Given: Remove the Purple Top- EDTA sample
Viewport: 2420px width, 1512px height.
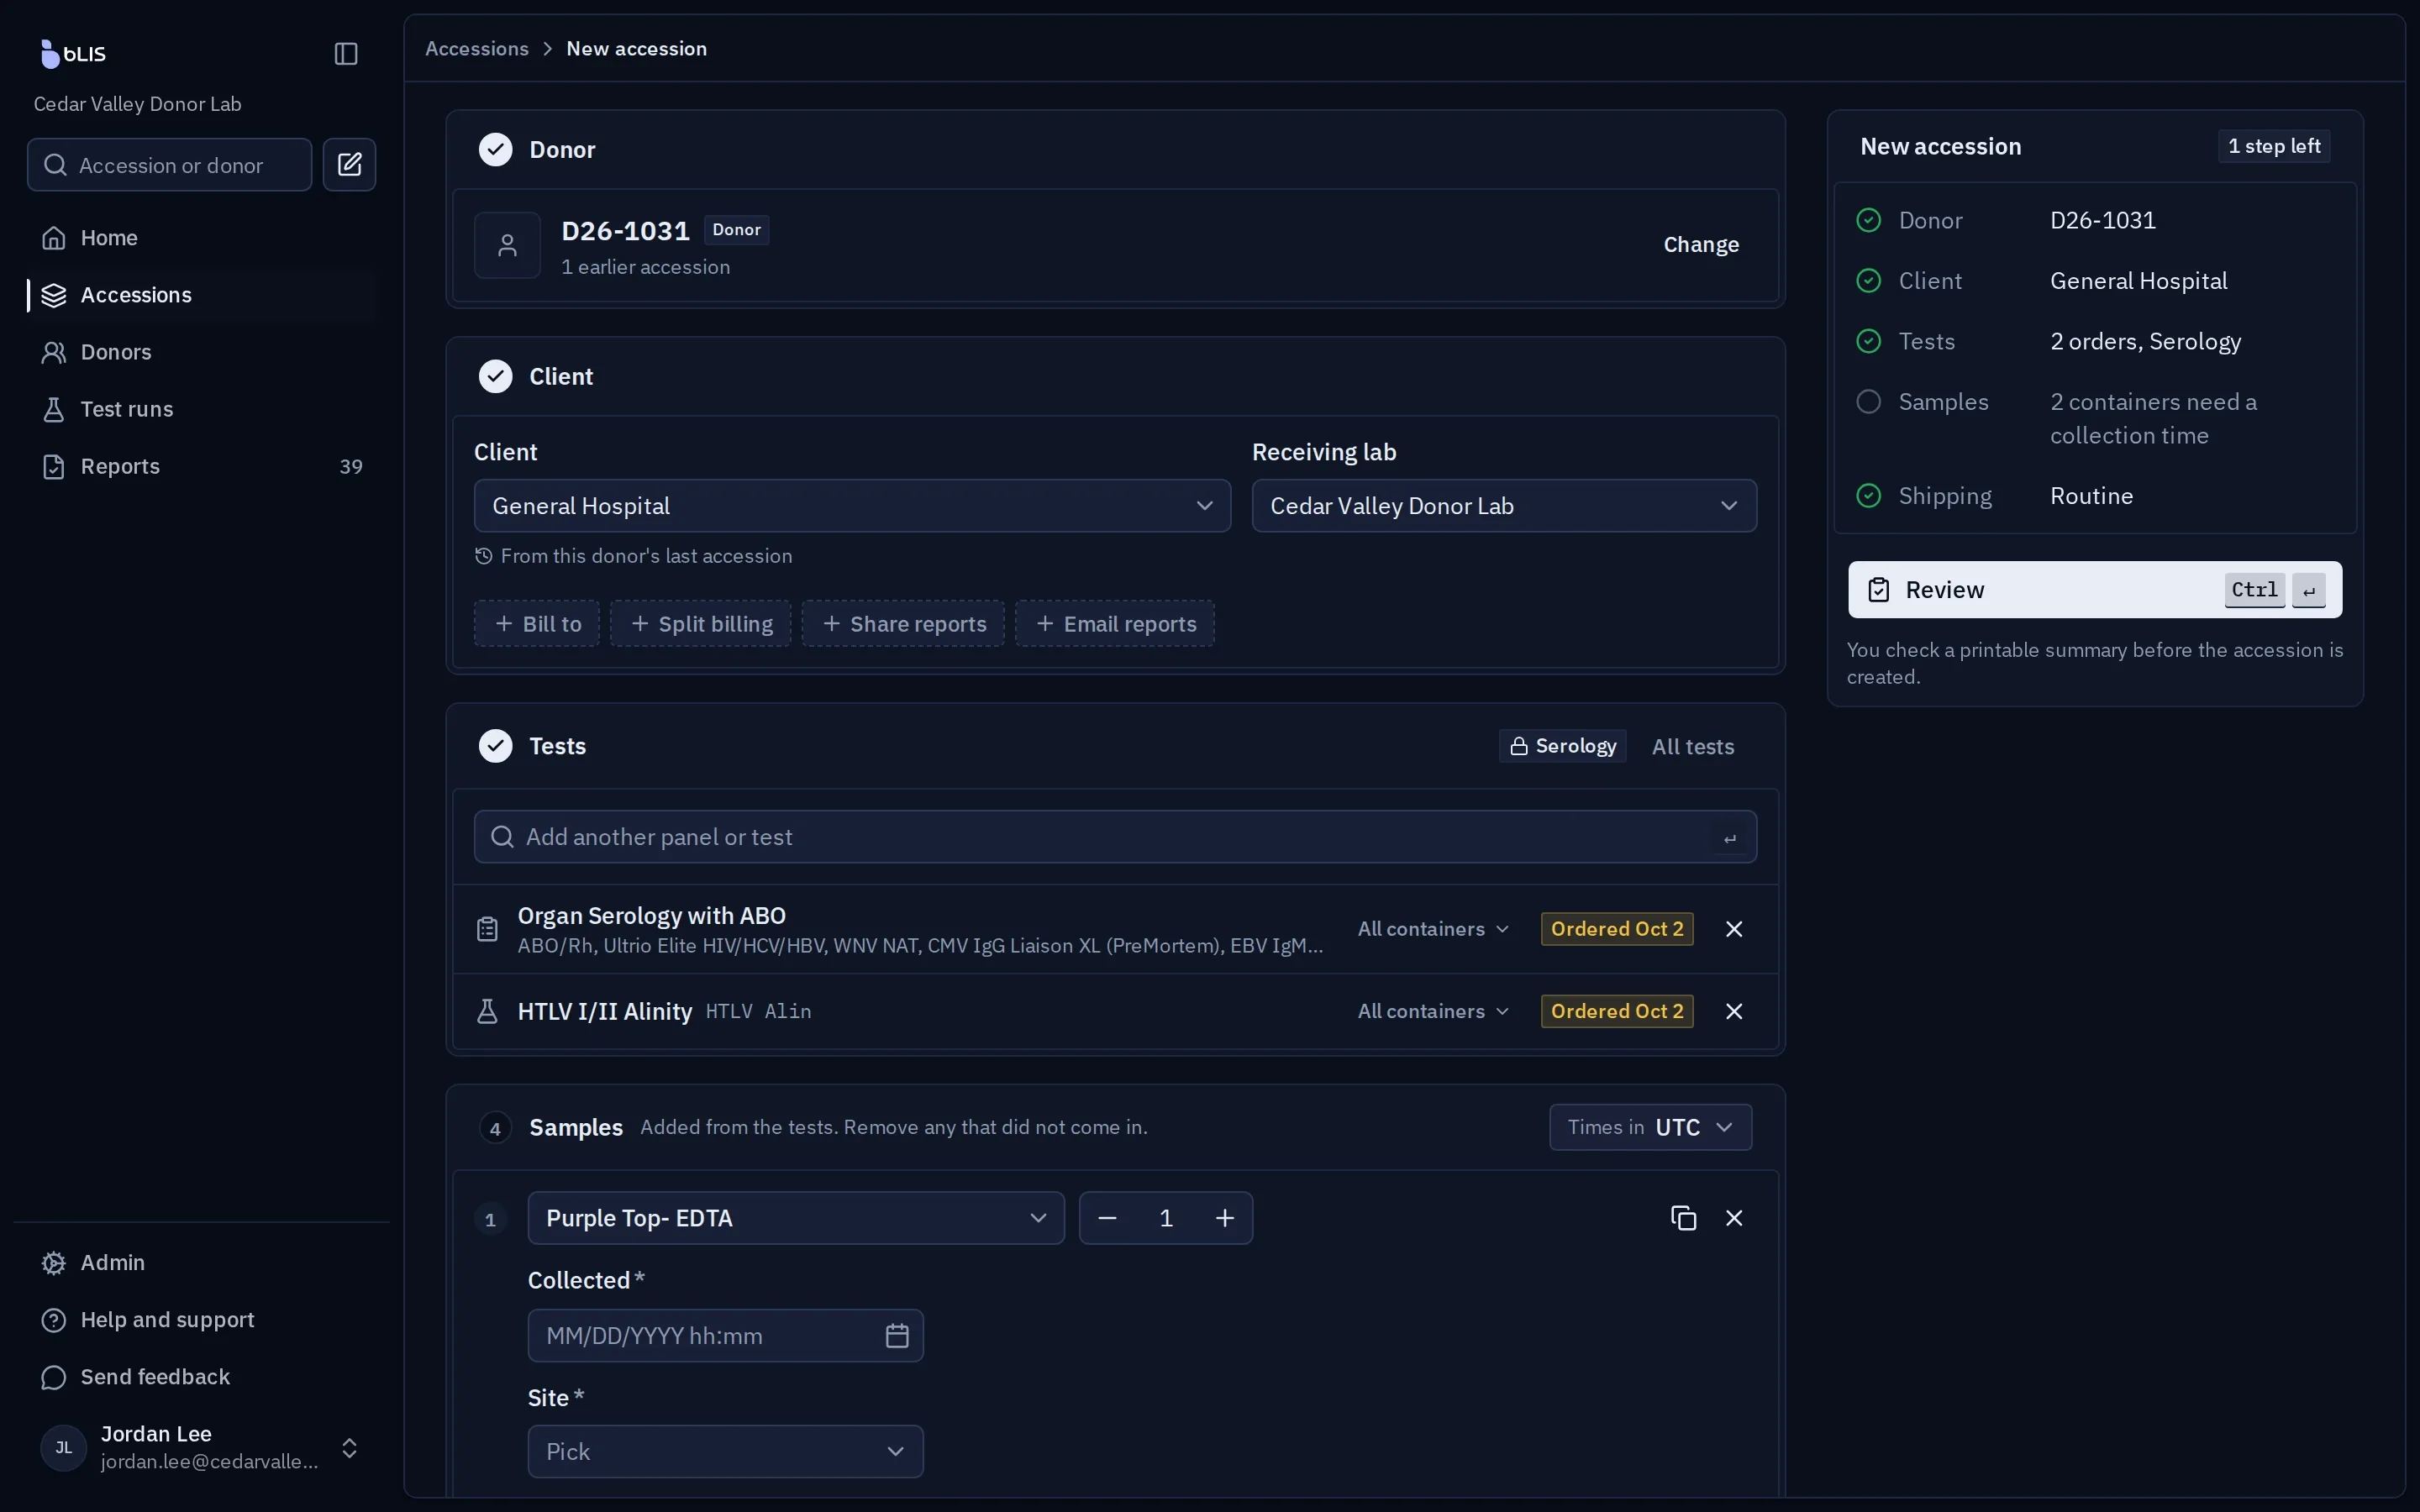Looking at the screenshot, I should click(x=1734, y=1217).
